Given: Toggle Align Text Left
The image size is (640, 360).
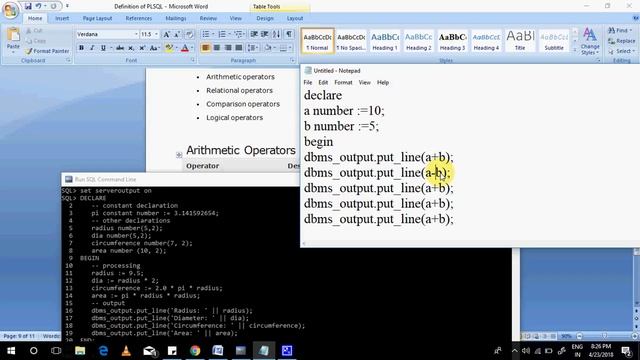Looking at the screenshot, I should pyautogui.click(x=206, y=48).
